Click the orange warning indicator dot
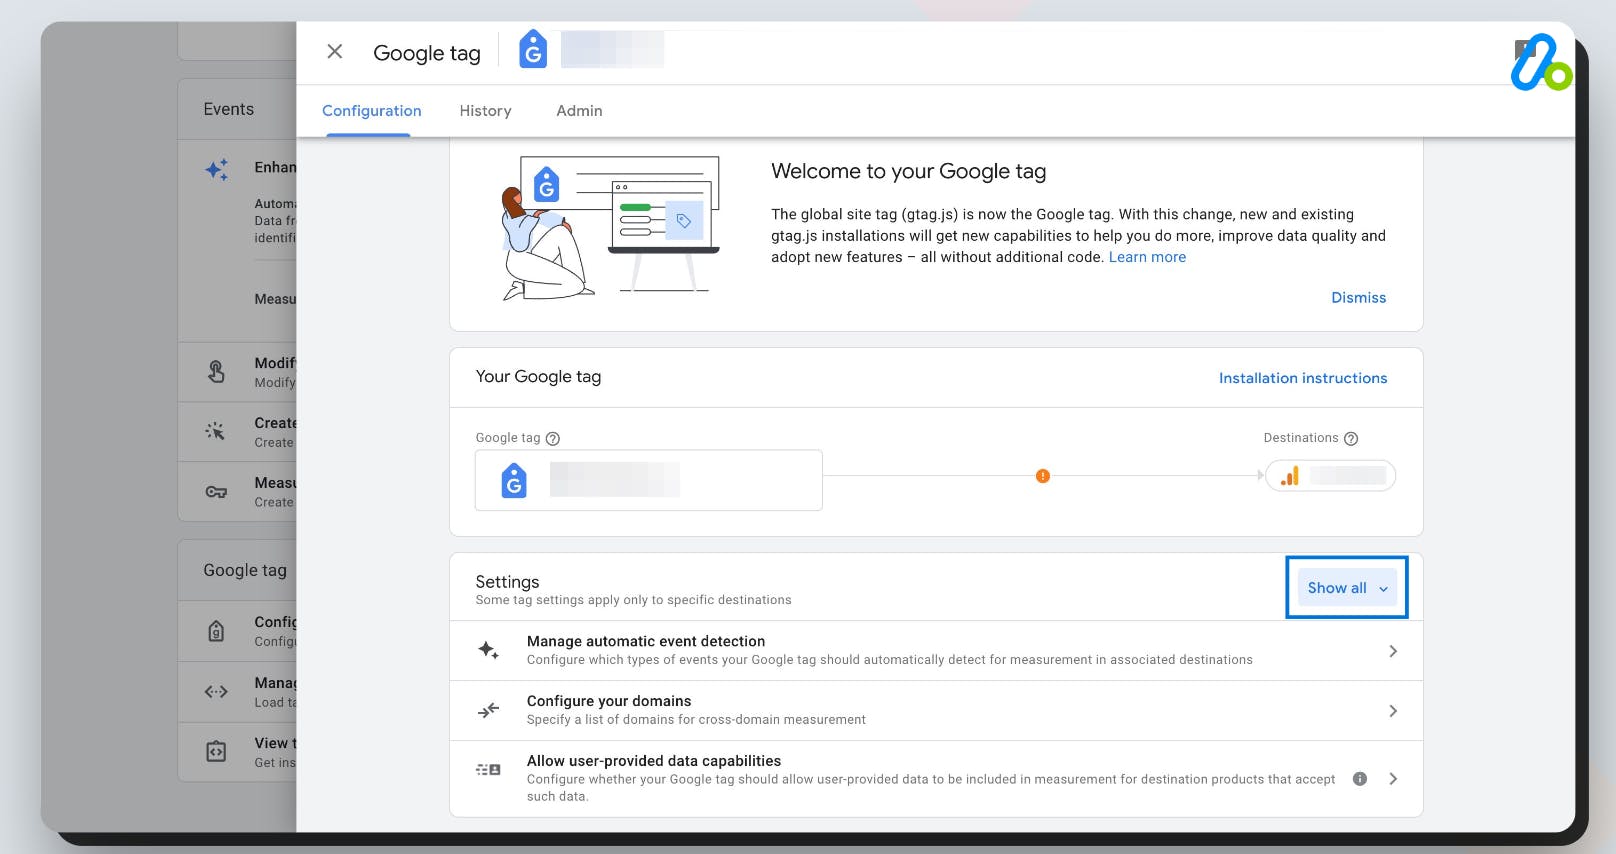 tap(1043, 476)
